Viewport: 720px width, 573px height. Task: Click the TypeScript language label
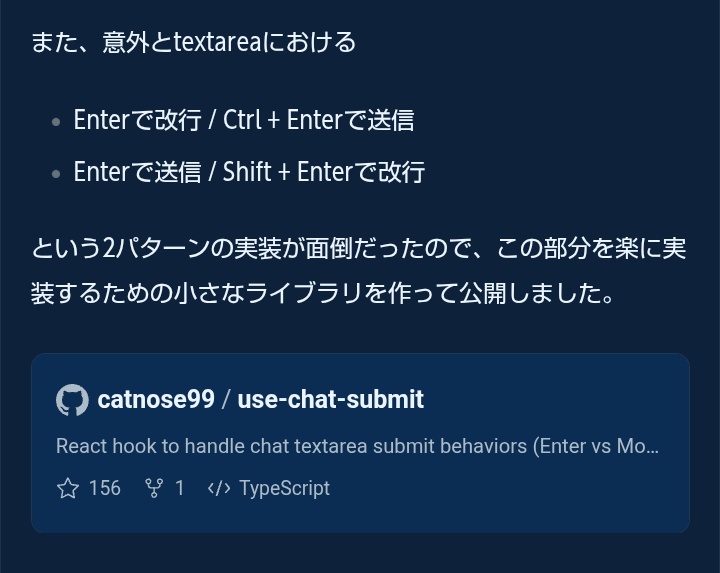coord(284,488)
